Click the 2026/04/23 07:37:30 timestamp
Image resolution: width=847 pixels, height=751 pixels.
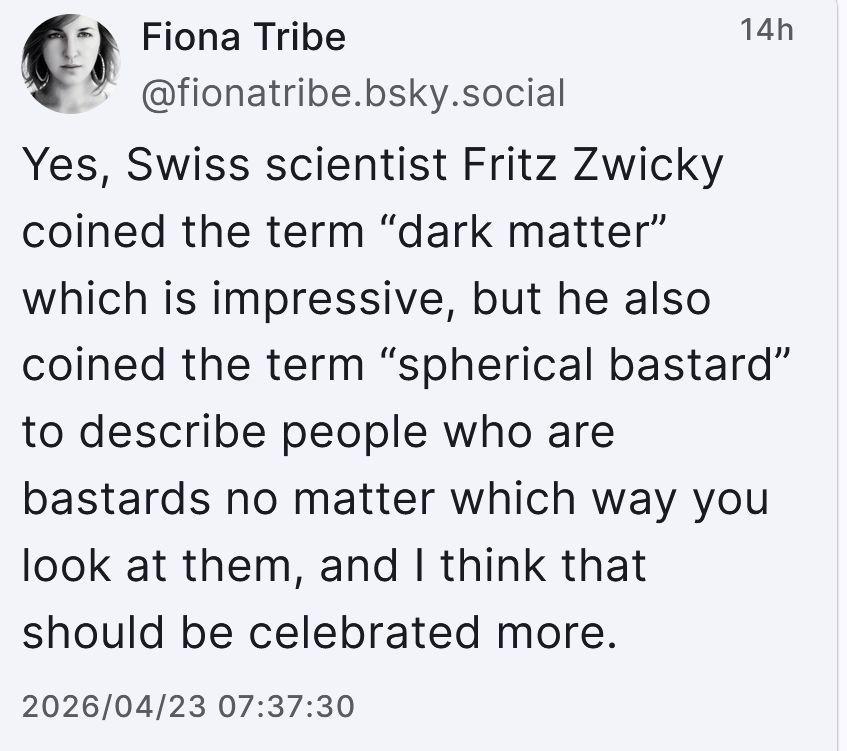(189, 706)
